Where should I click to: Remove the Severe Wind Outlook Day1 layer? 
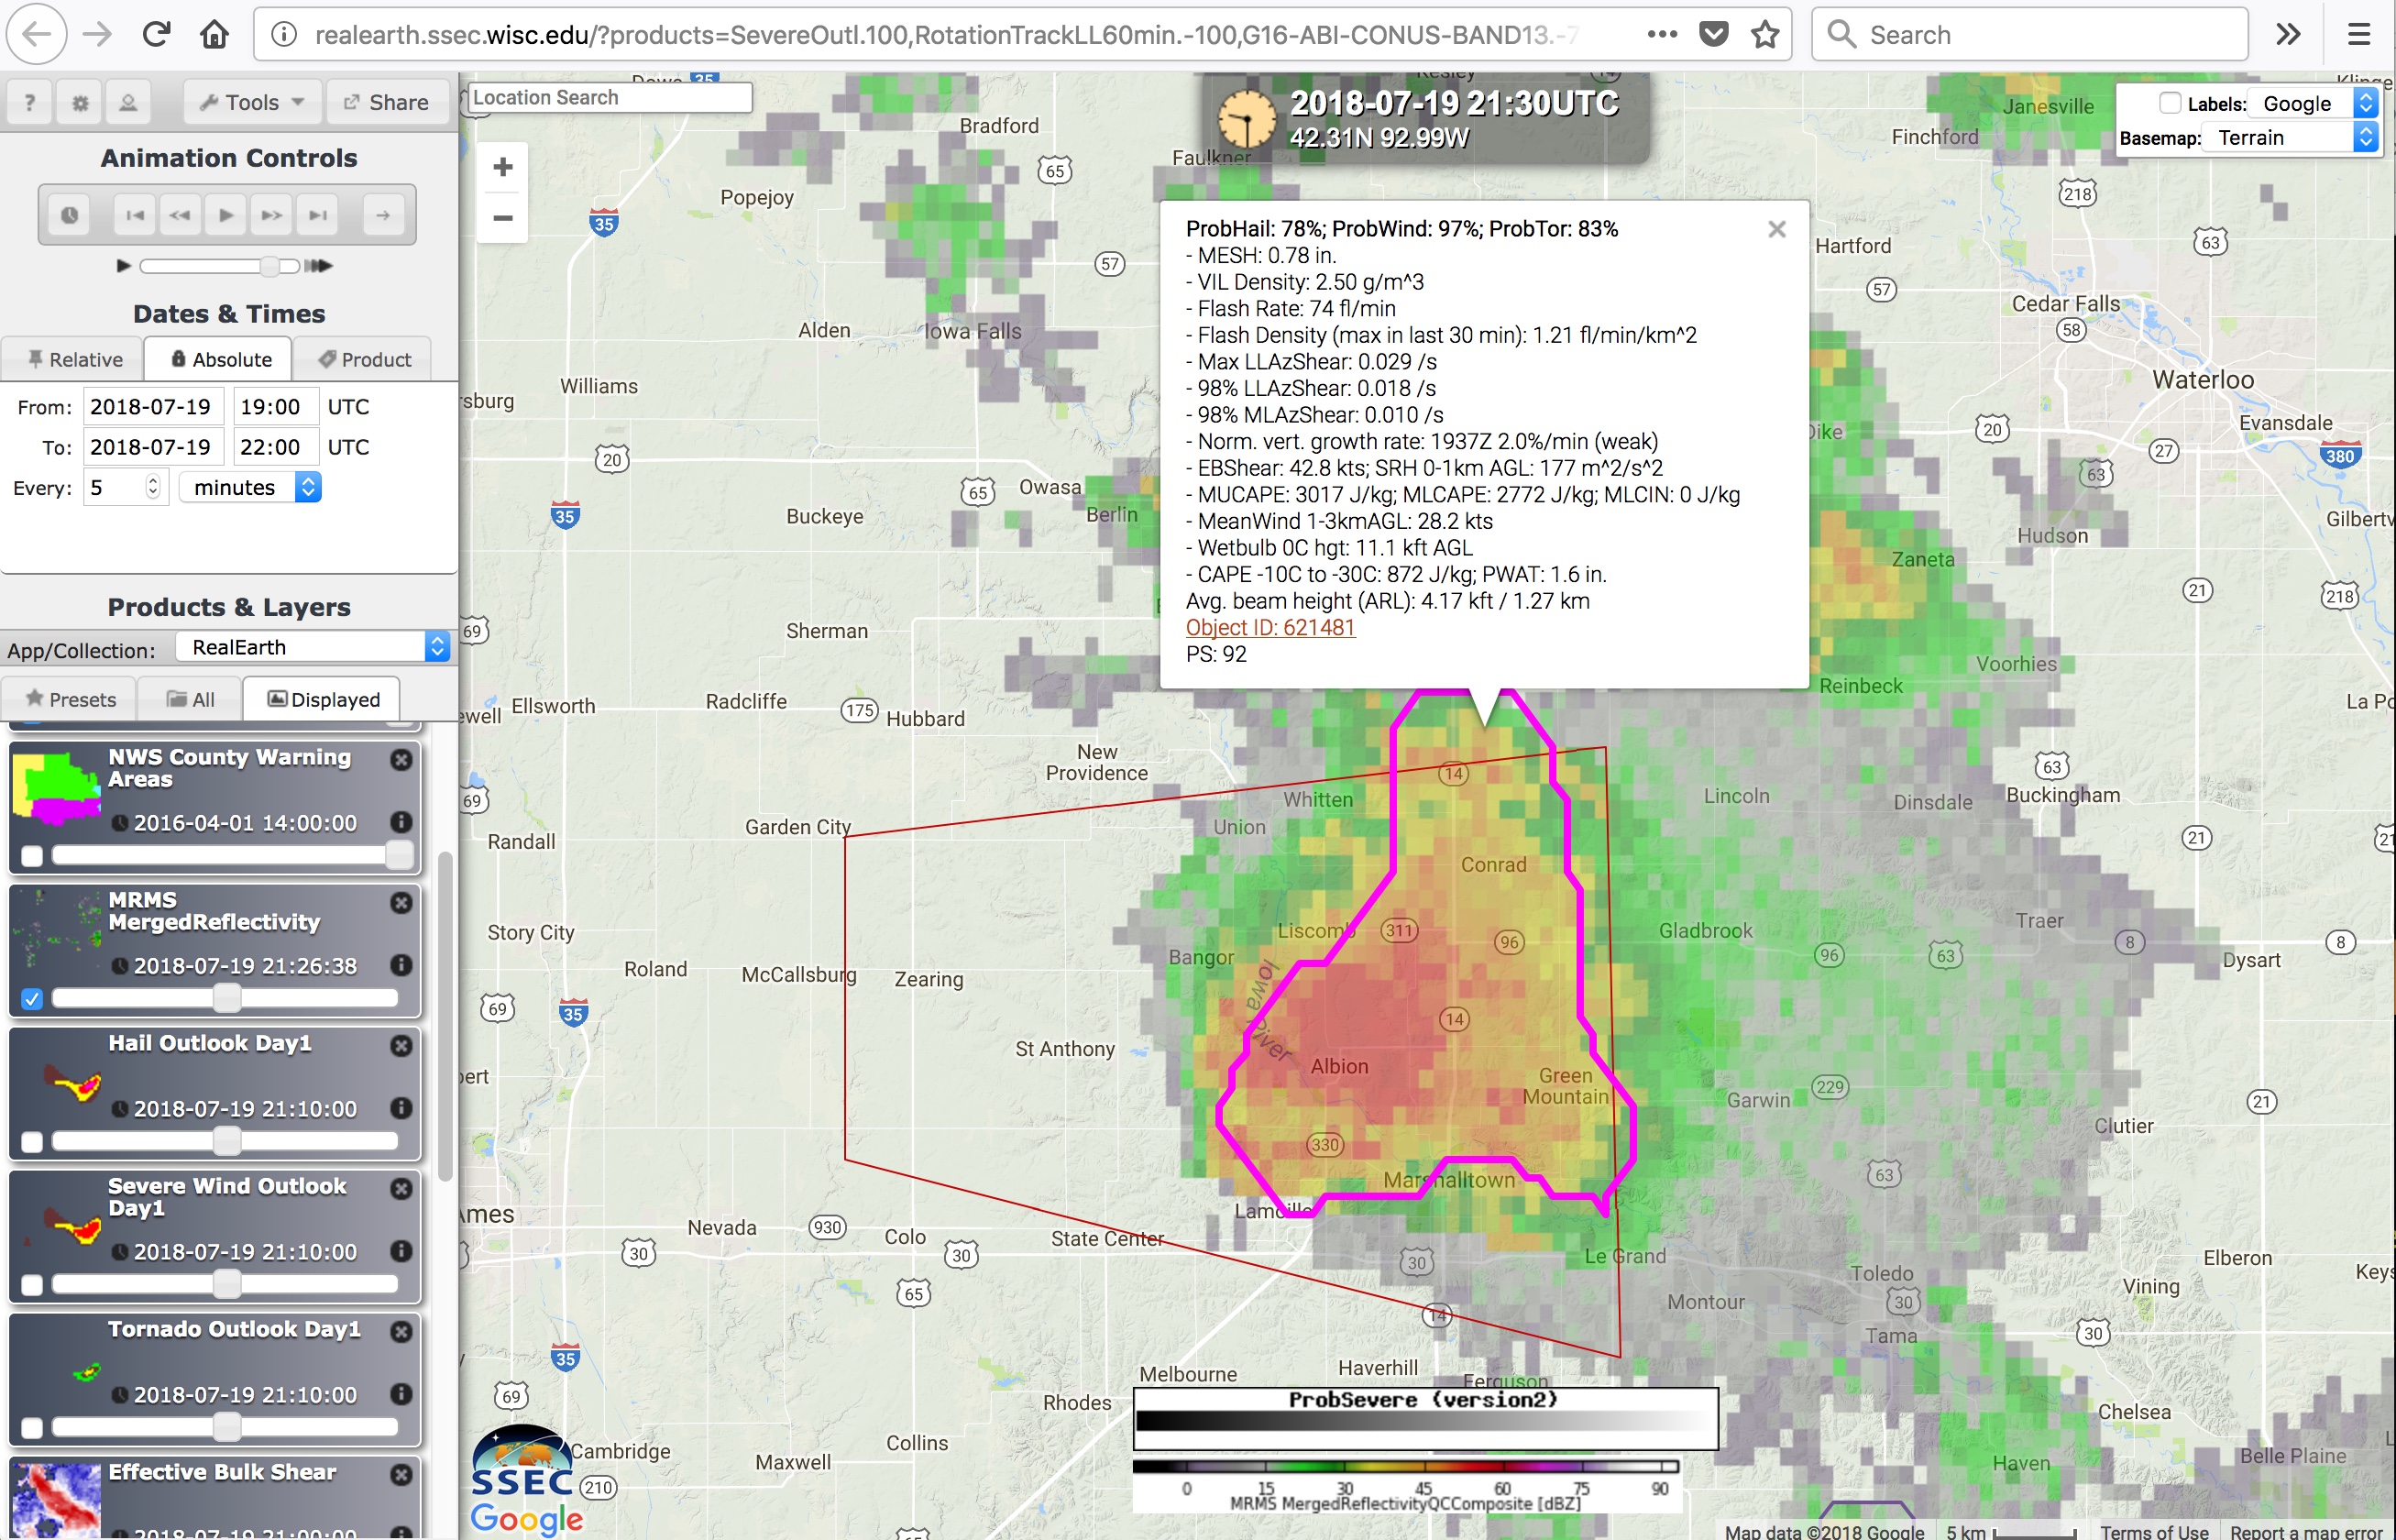401,1188
